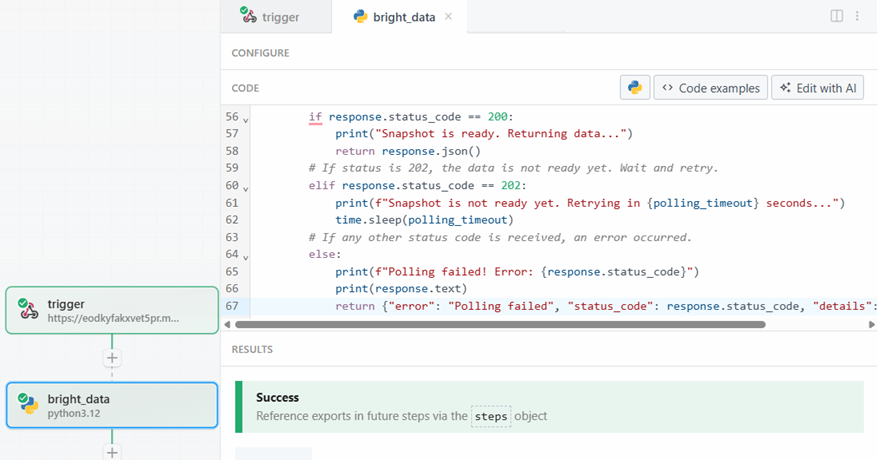Click the return response.json() code line
Viewport: 878px width, 461px height.
tap(408, 151)
